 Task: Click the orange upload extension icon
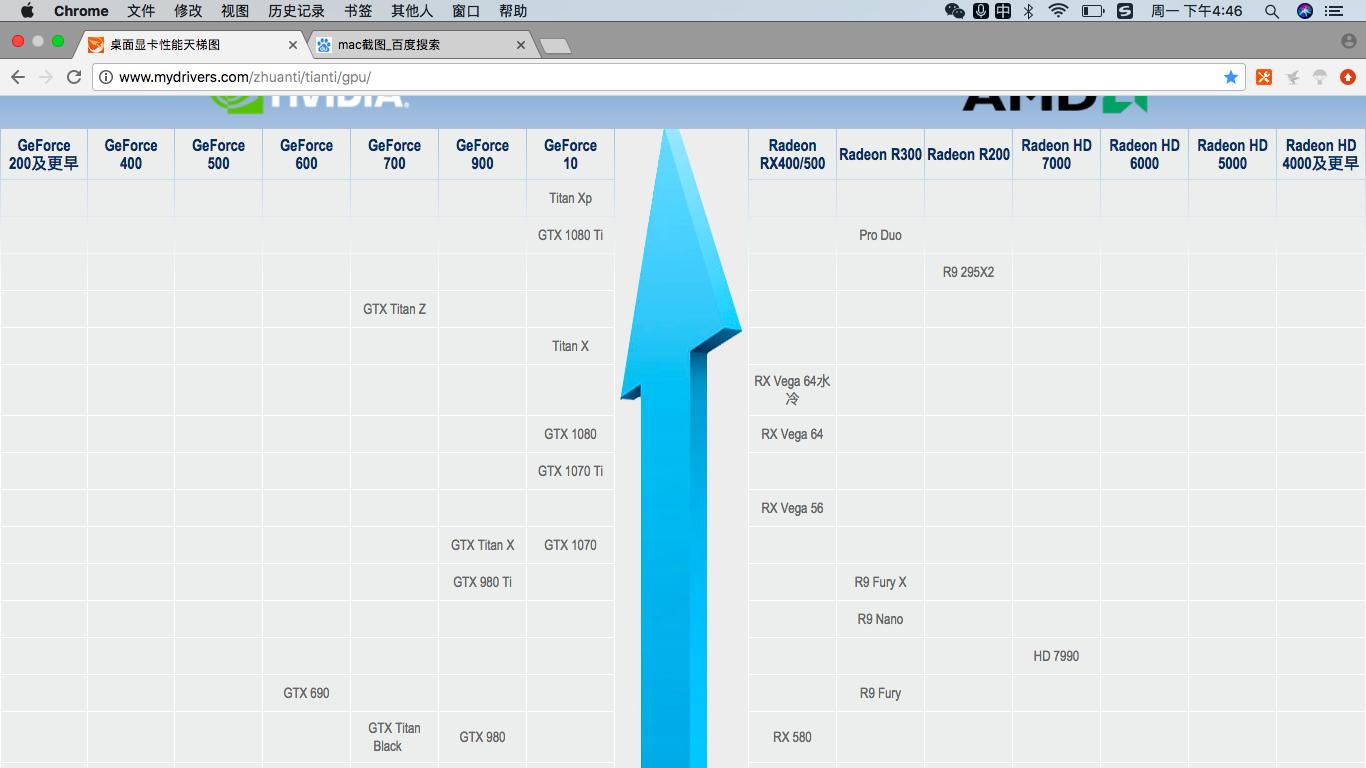tap(1348, 77)
